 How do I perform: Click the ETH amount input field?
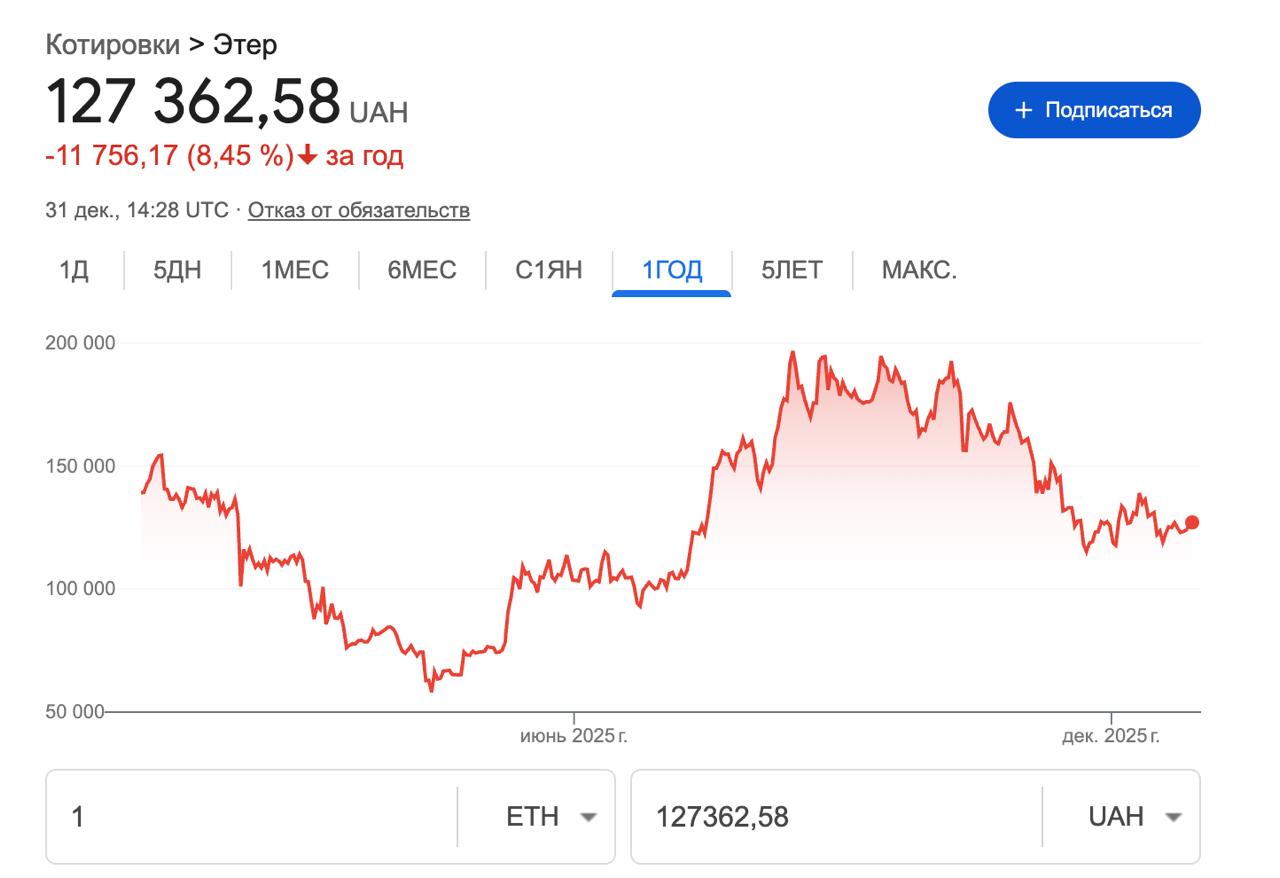(250, 817)
